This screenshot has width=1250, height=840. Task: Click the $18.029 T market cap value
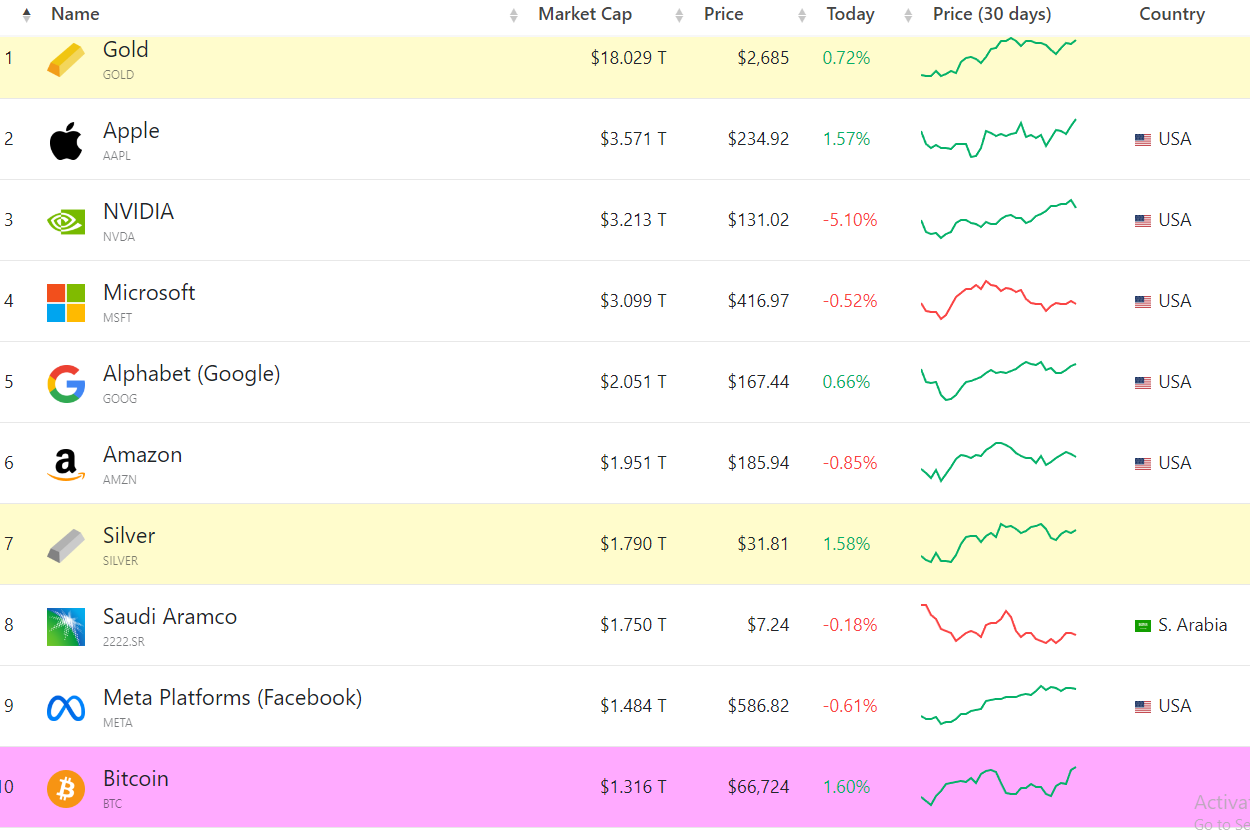click(628, 58)
